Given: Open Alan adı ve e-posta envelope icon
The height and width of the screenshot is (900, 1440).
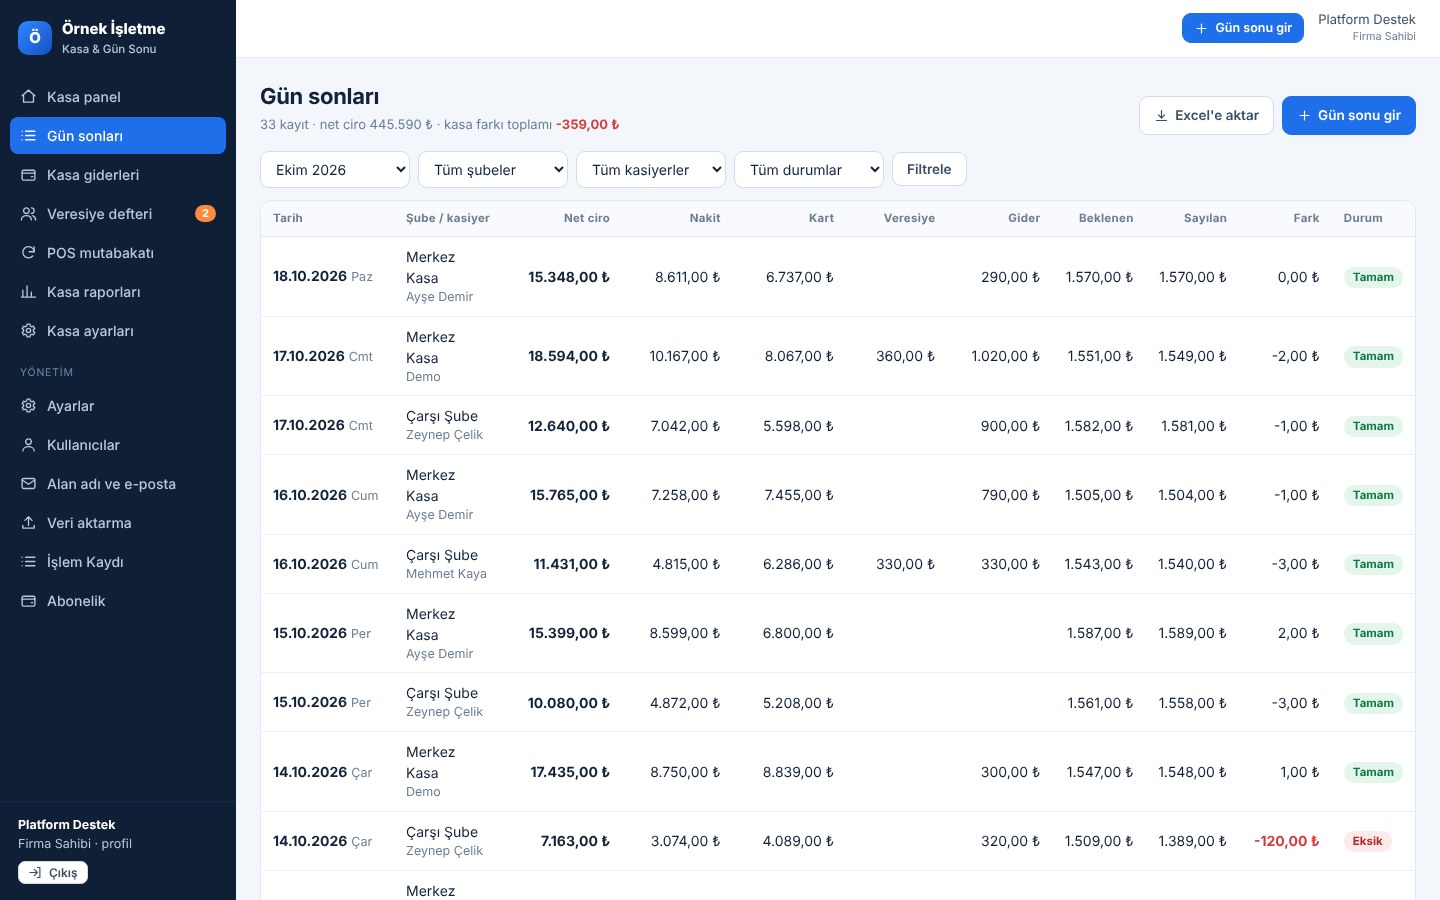Looking at the screenshot, I should point(29,484).
